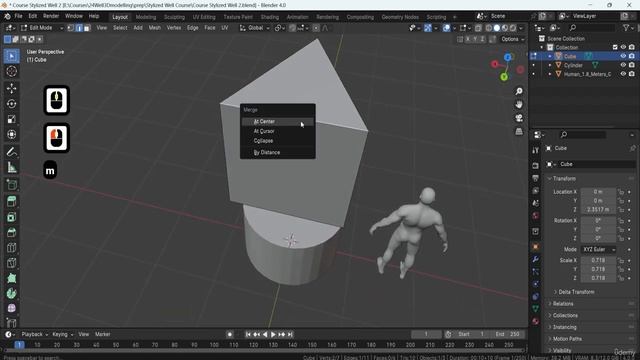
Task: Choose Collapse in Merge menu
Action: coord(278,141)
